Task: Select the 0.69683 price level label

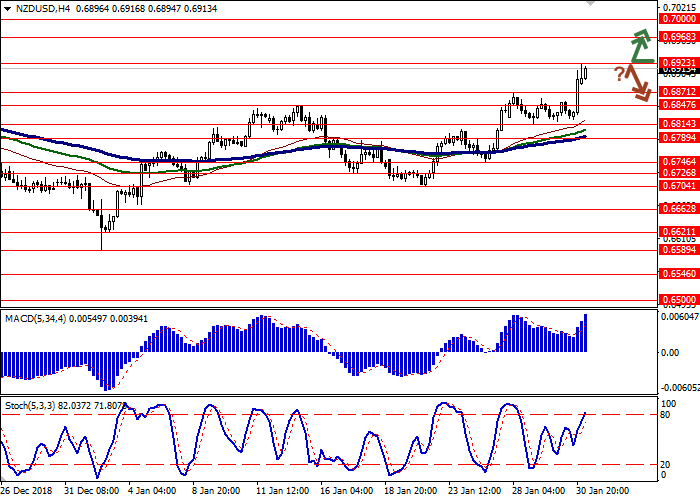Action: click(677, 37)
